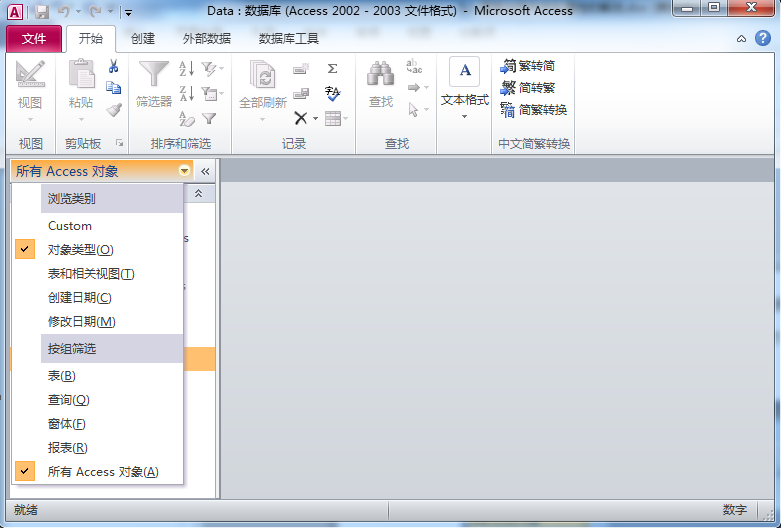
Task: Click the remove sort icon
Action: (187, 119)
